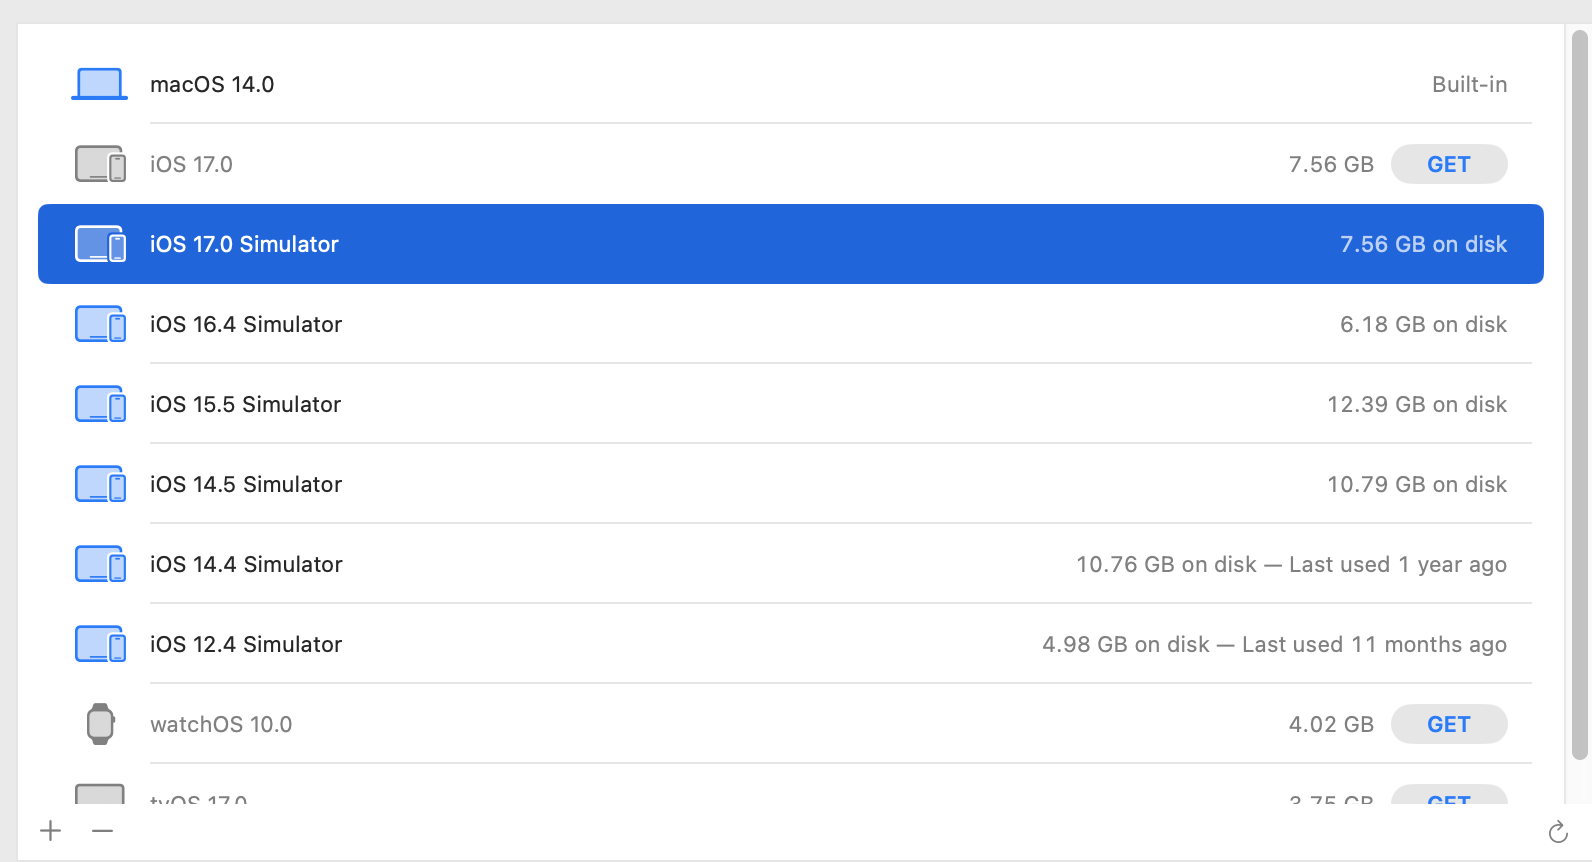Select the iOS 14.4 Simulator label
The height and width of the screenshot is (862, 1592).
point(246,564)
